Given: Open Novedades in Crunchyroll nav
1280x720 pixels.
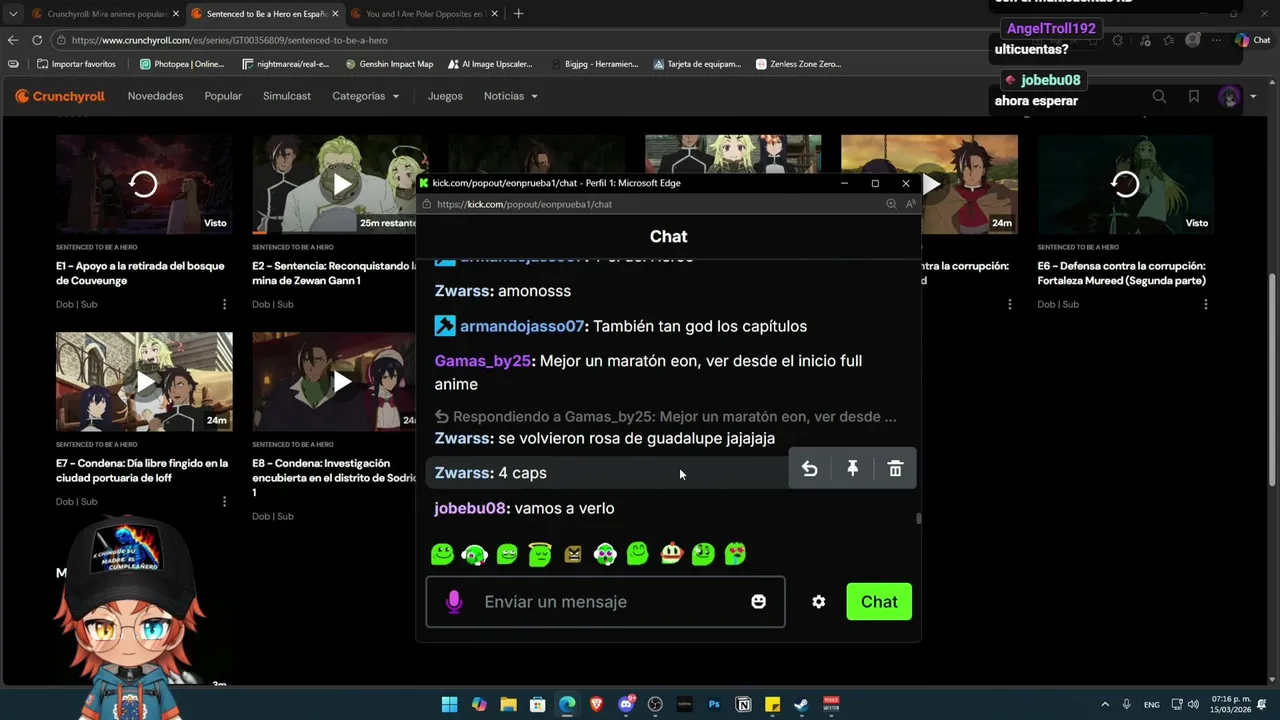Looking at the screenshot, I should 155,96.
